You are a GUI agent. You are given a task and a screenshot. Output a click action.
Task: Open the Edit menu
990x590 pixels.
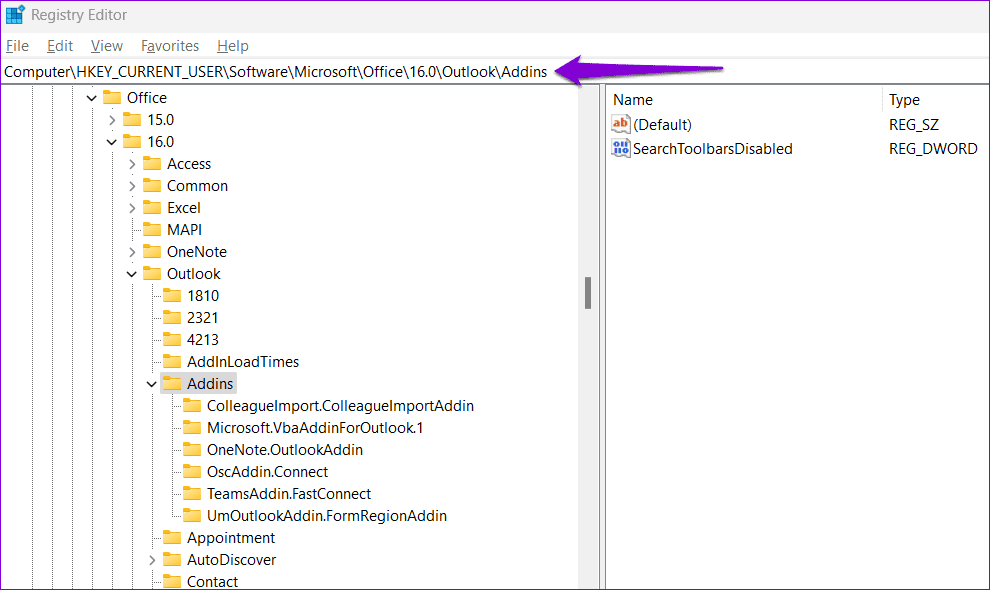click(59, 46)
